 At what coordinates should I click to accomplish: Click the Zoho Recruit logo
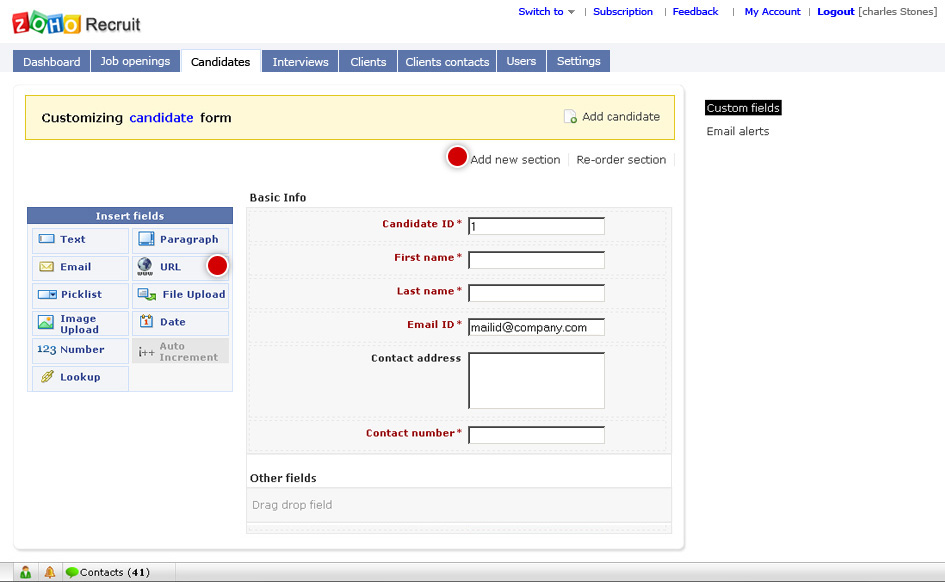point(76,23)
